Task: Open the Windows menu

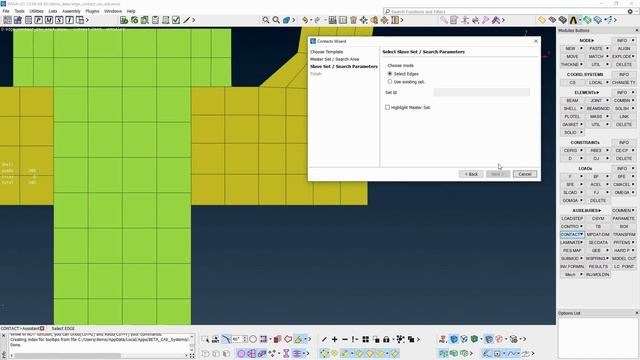Action: (x=113, y=11)
